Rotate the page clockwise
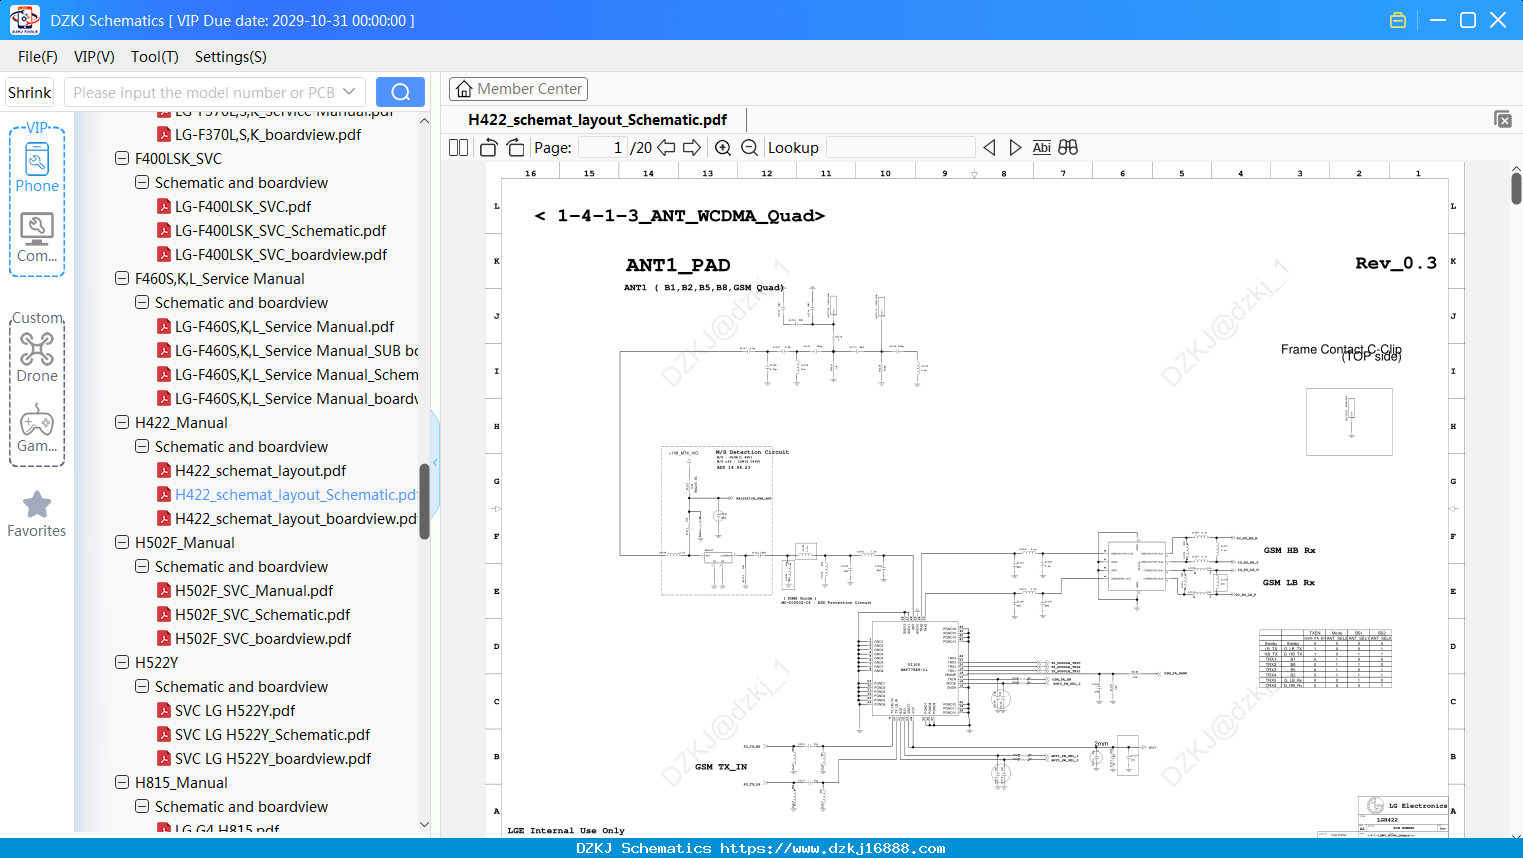 click(515, 148)
